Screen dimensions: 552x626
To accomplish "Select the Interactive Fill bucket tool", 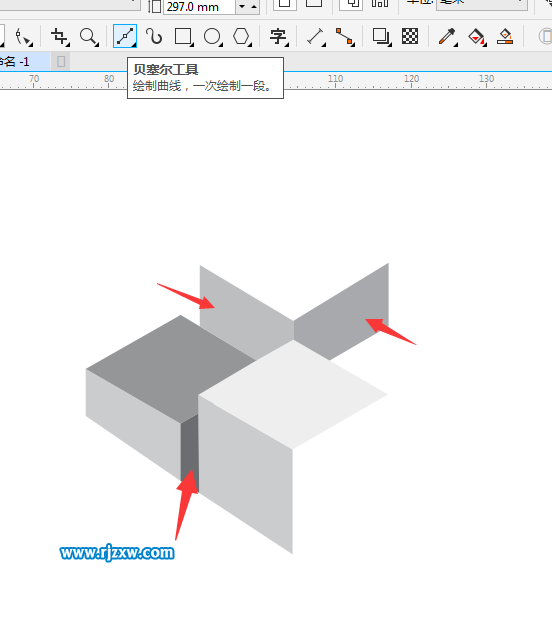I will point(477,37).
